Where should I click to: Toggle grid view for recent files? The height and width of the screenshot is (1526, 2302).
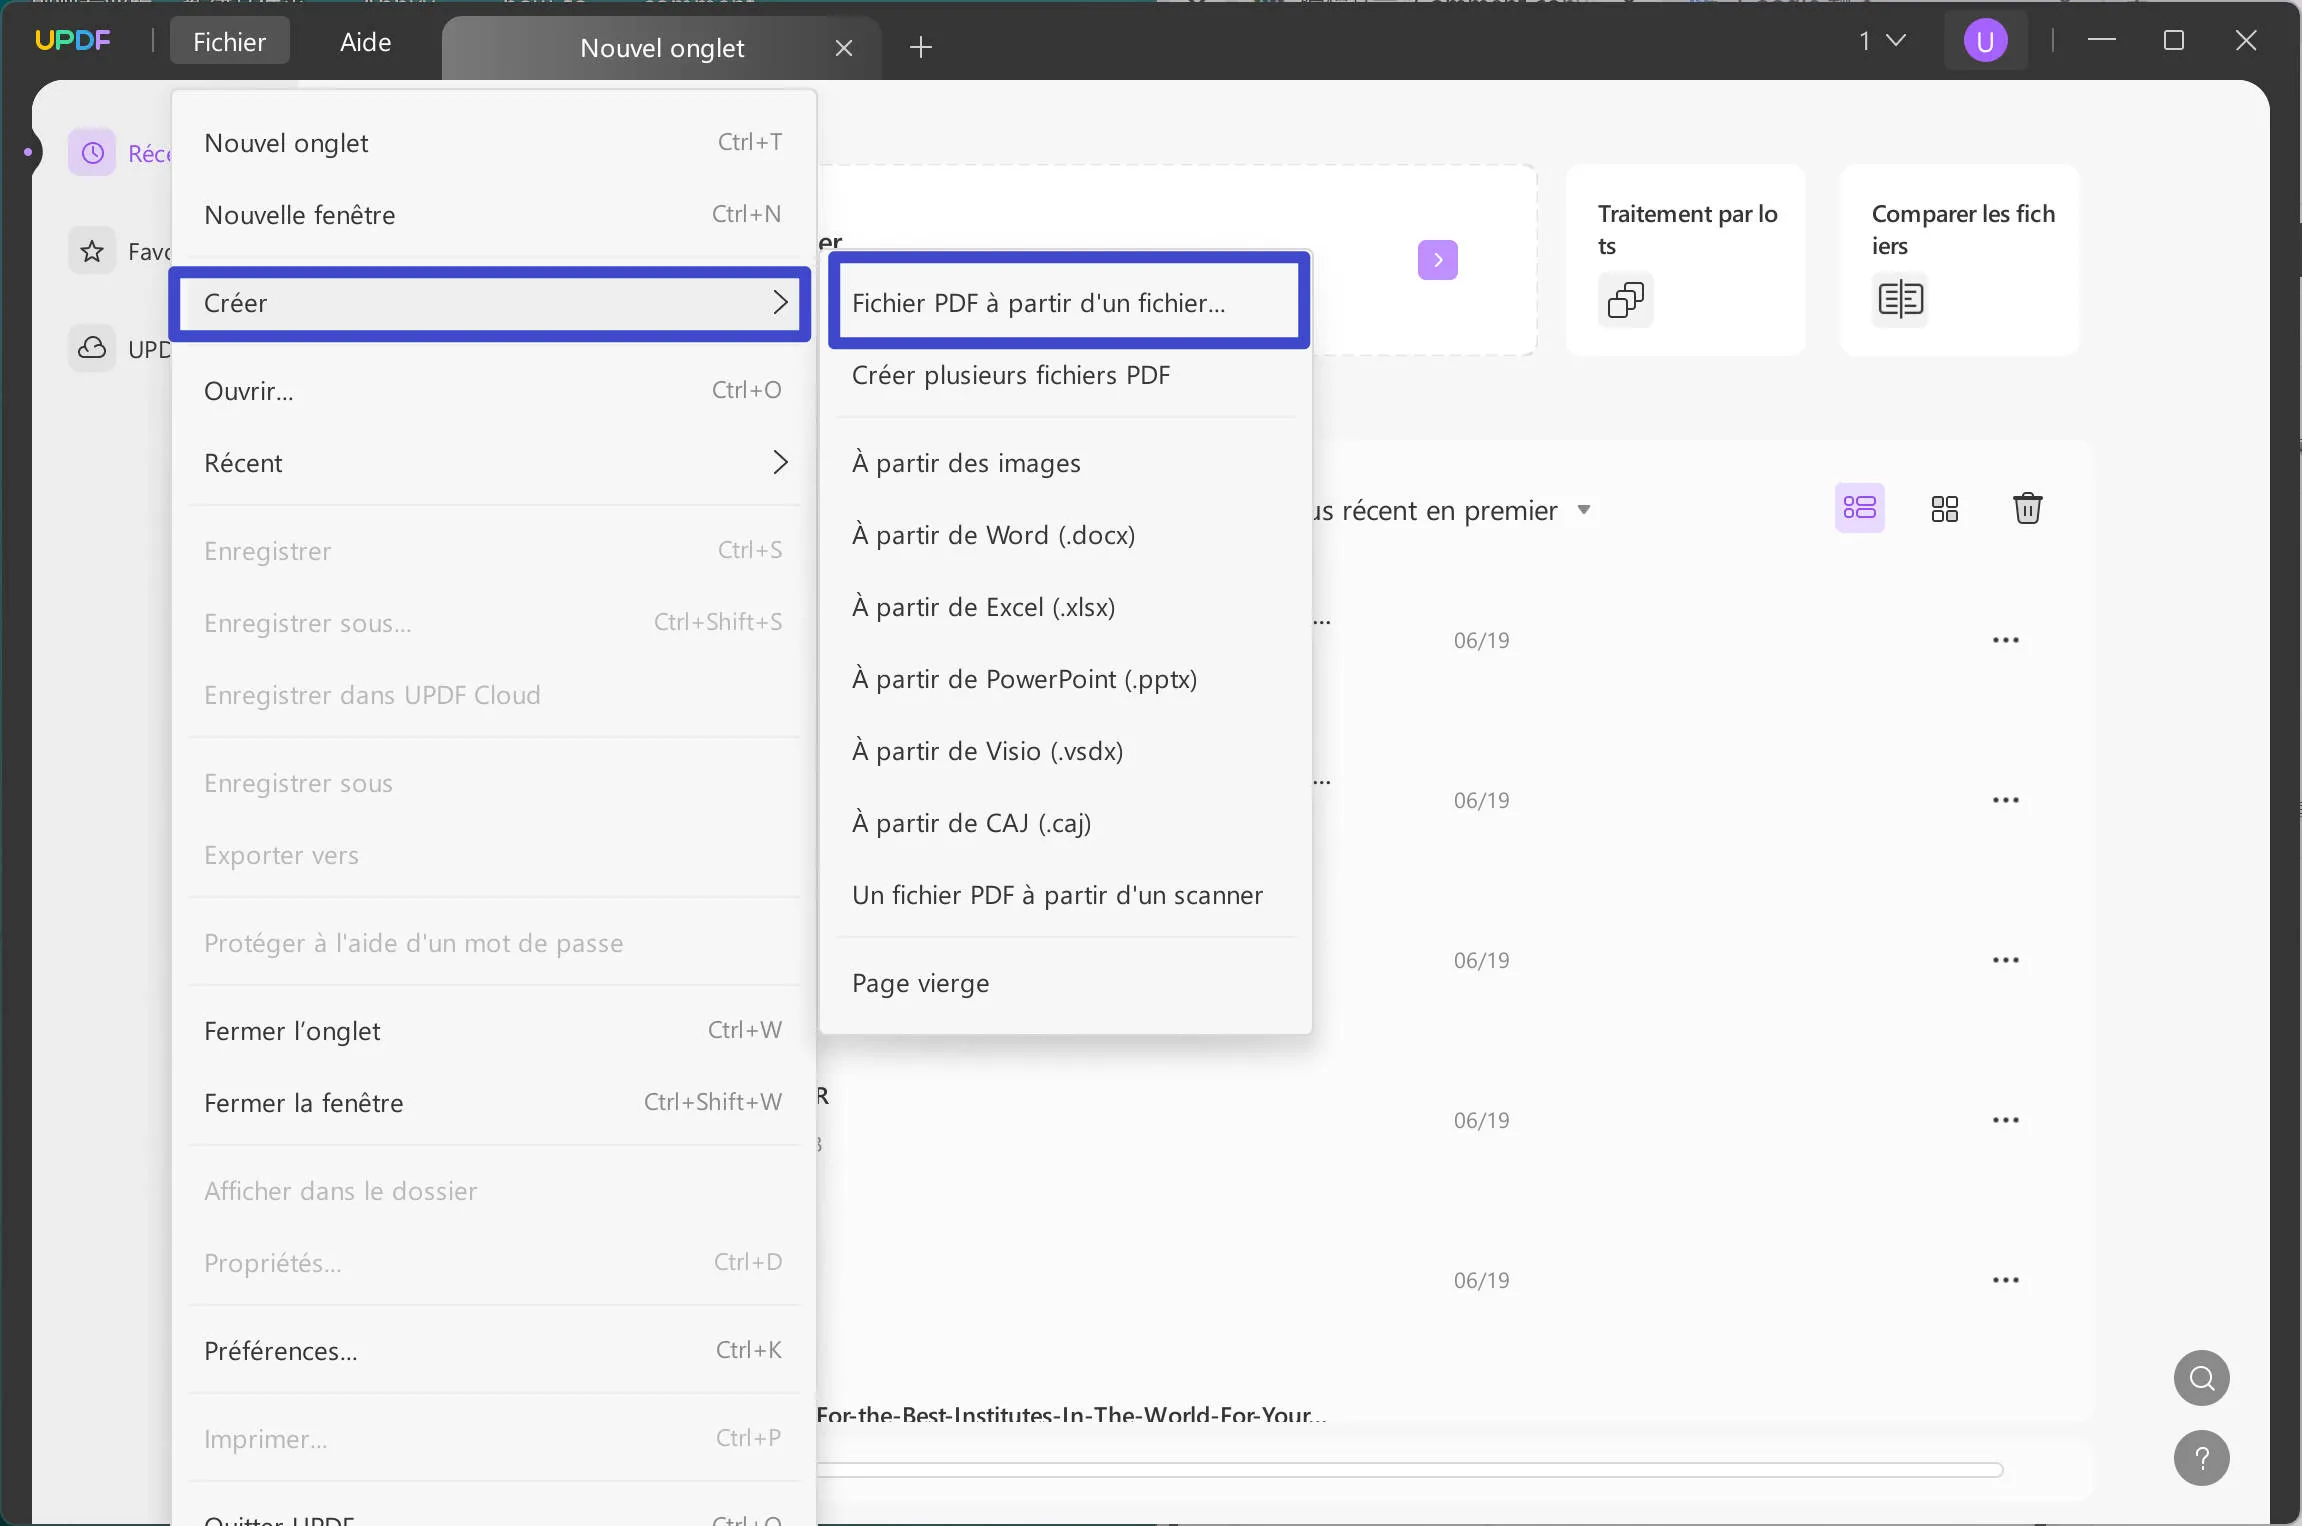(x=1943, y=508)
